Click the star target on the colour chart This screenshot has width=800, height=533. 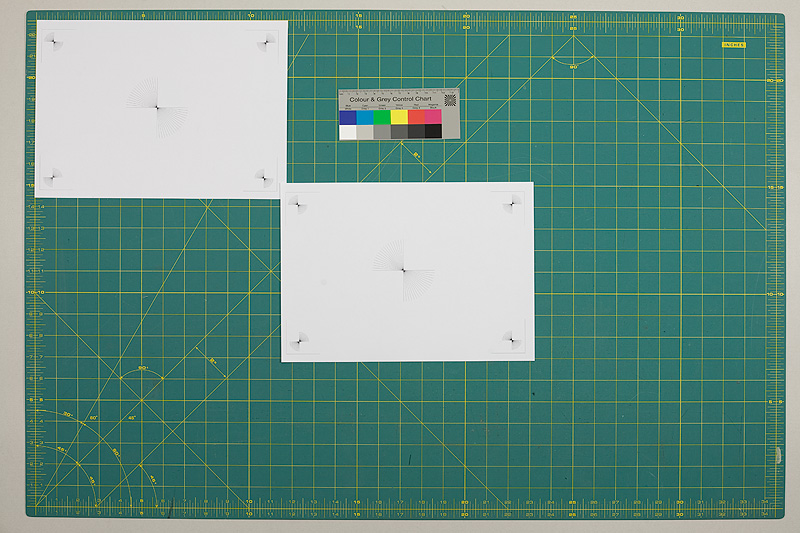[450, 98]
